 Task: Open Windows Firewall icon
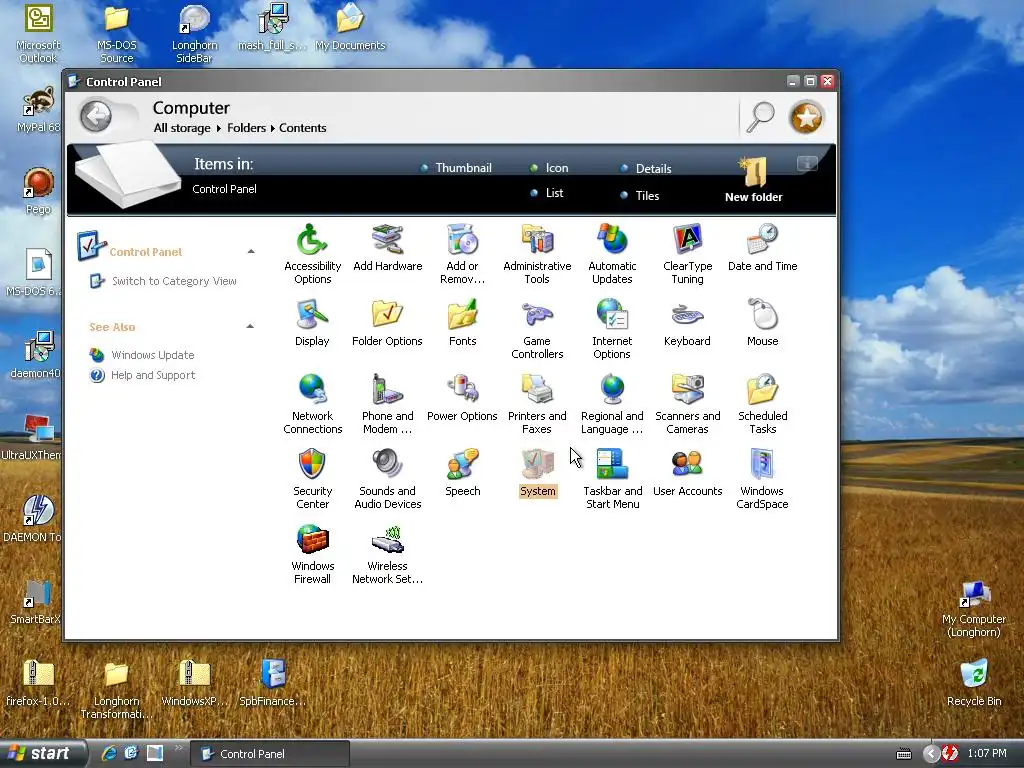pyautogui.click(x=312, y=554)
